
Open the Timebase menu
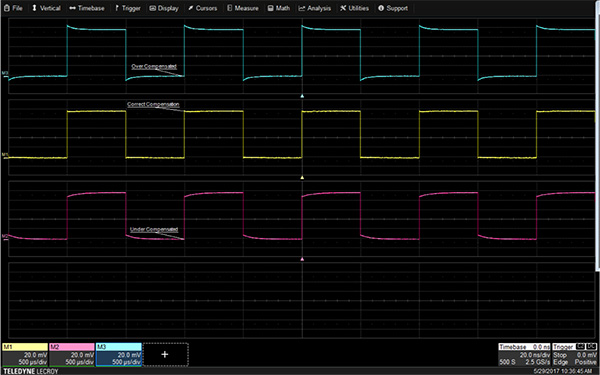[87, 8]
